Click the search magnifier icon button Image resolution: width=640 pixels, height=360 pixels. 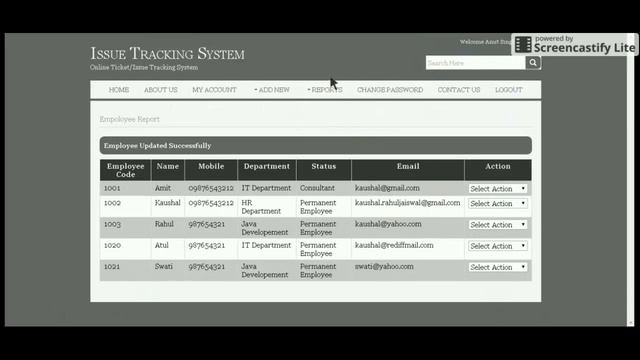point(533,62)
